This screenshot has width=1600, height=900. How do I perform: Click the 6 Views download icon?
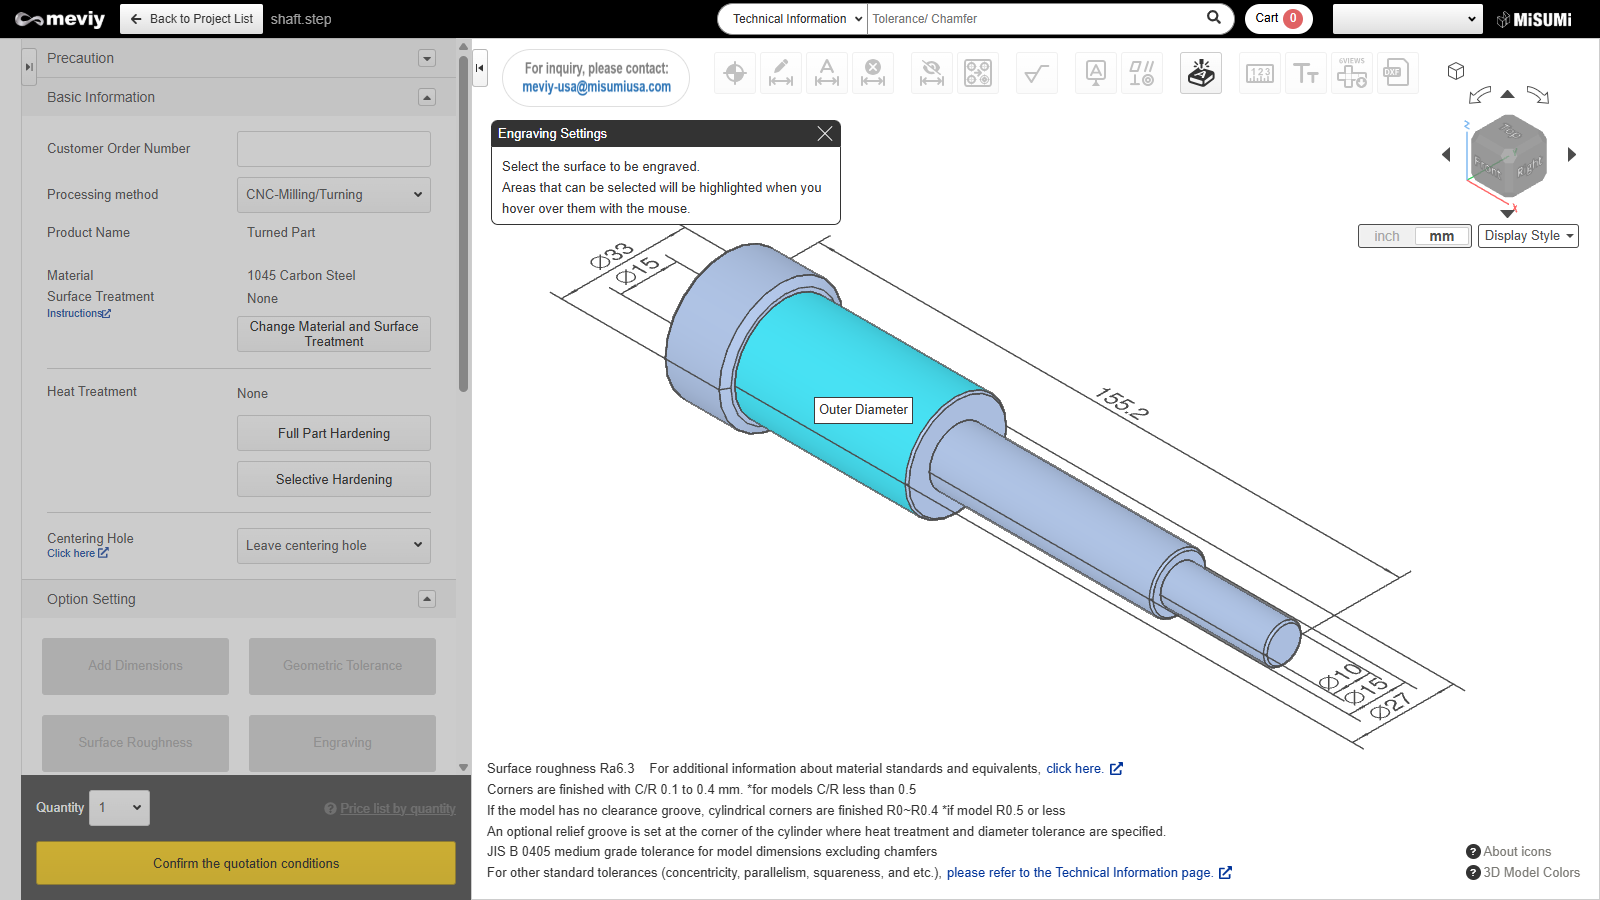pos(1352,73)
